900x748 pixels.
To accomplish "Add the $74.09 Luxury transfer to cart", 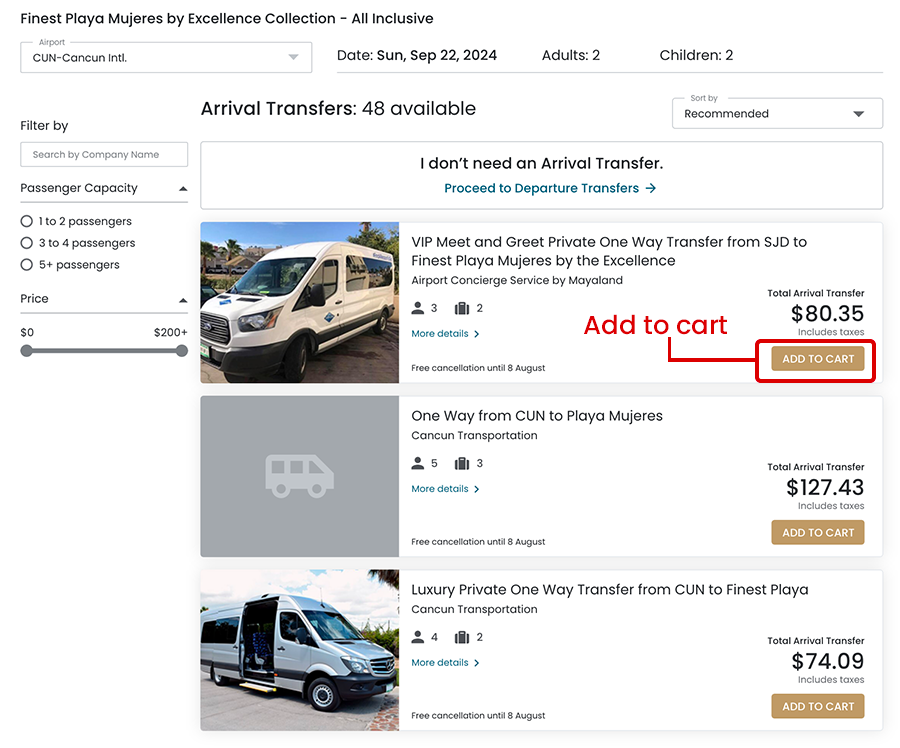I will tap(817, 706).
